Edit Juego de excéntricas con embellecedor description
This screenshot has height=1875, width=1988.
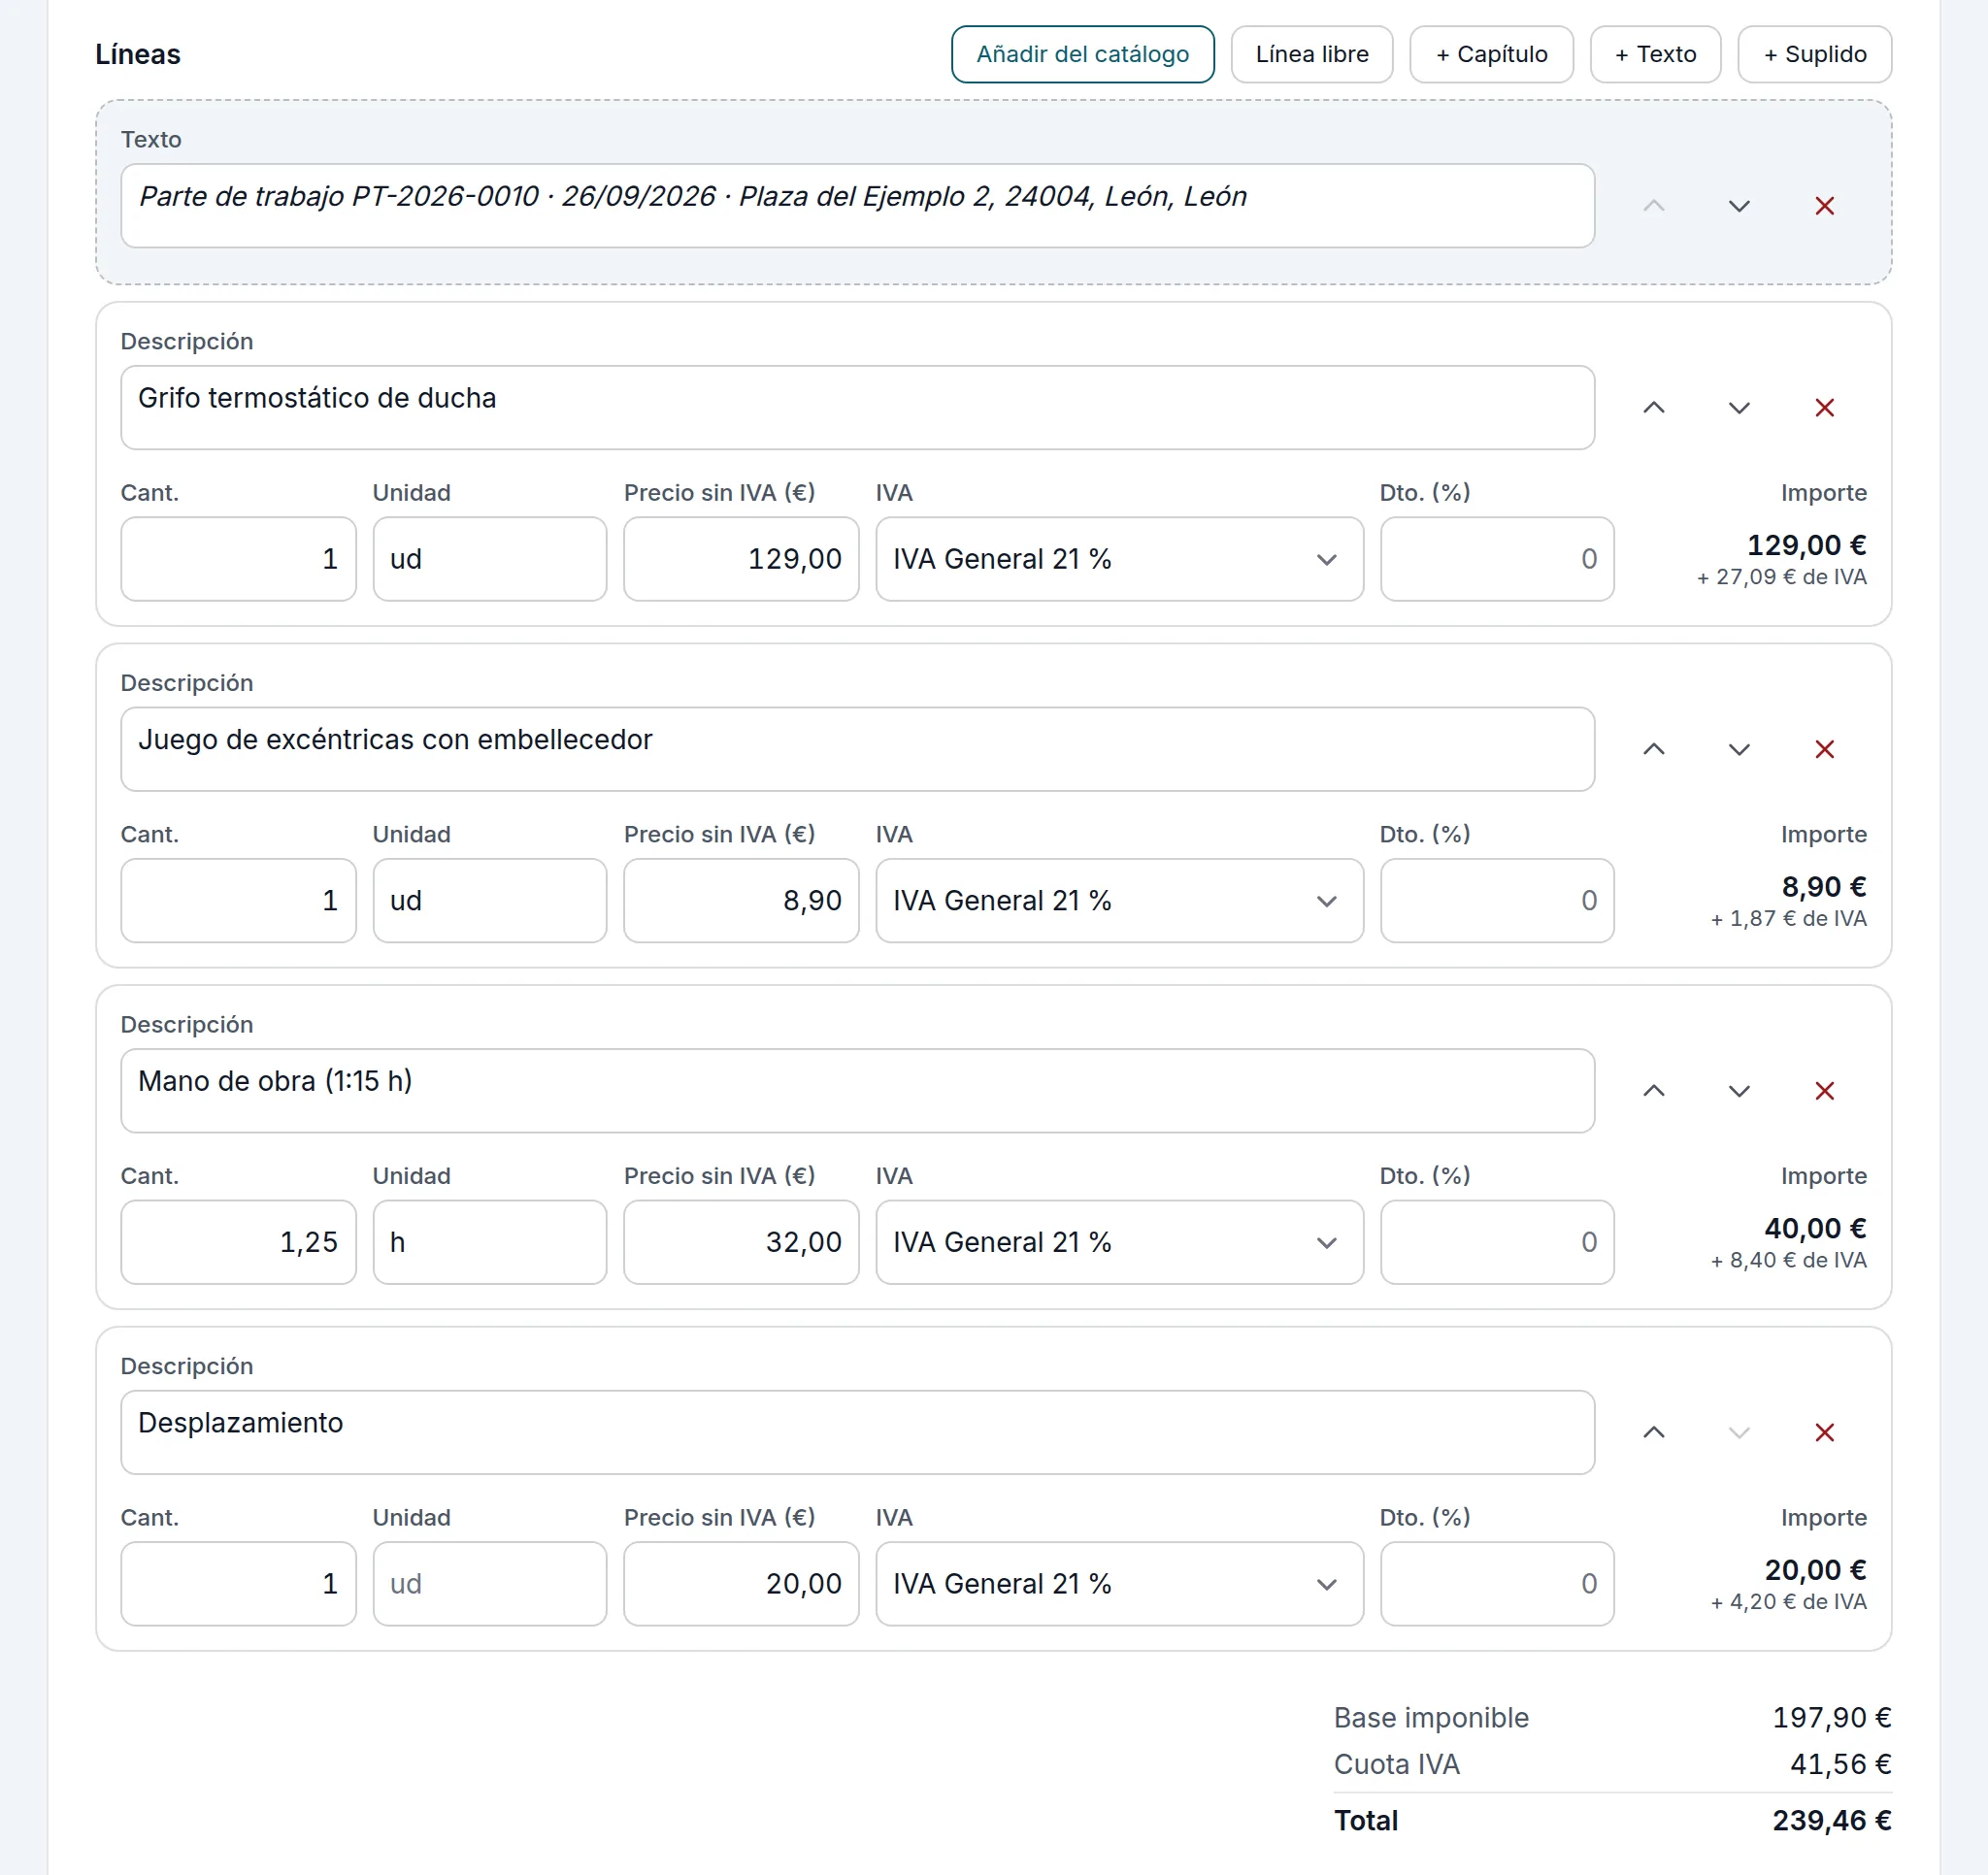coord(857,749)
